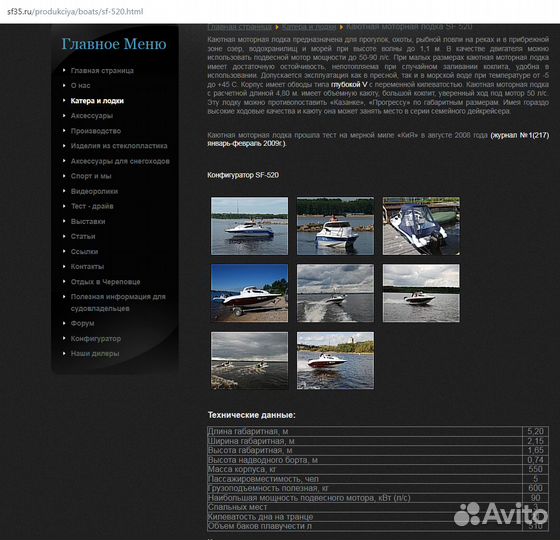Click the Катера и лодки breadcrumb link
This screenshot has height=540, width=560.
coord(309,27)
